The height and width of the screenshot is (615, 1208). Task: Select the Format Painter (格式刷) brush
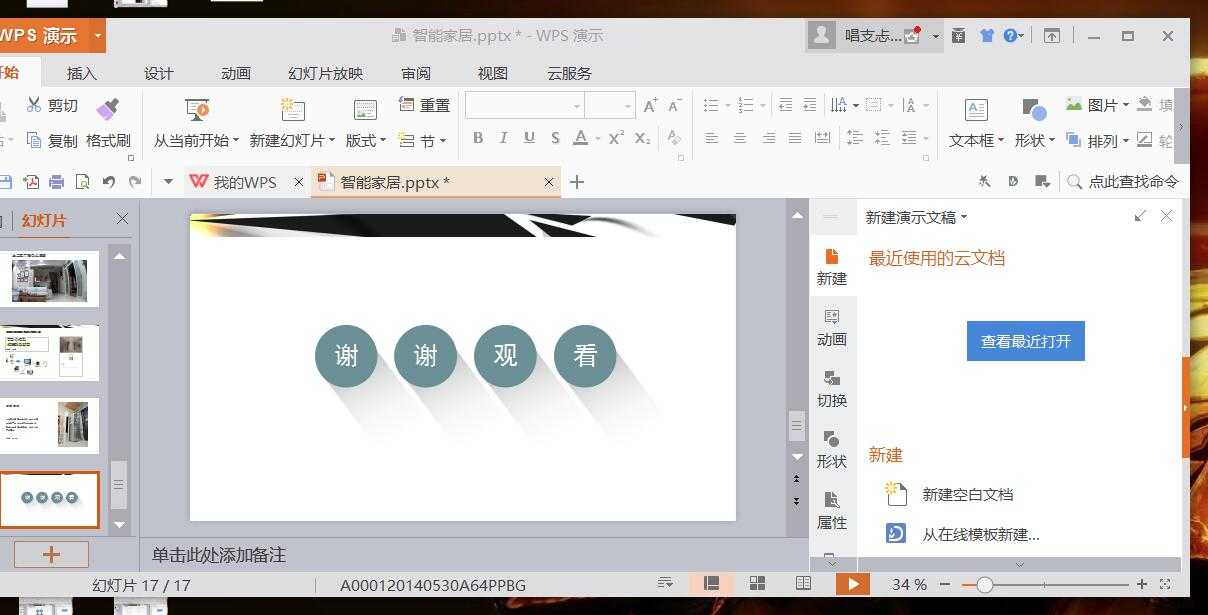point(108,107)
